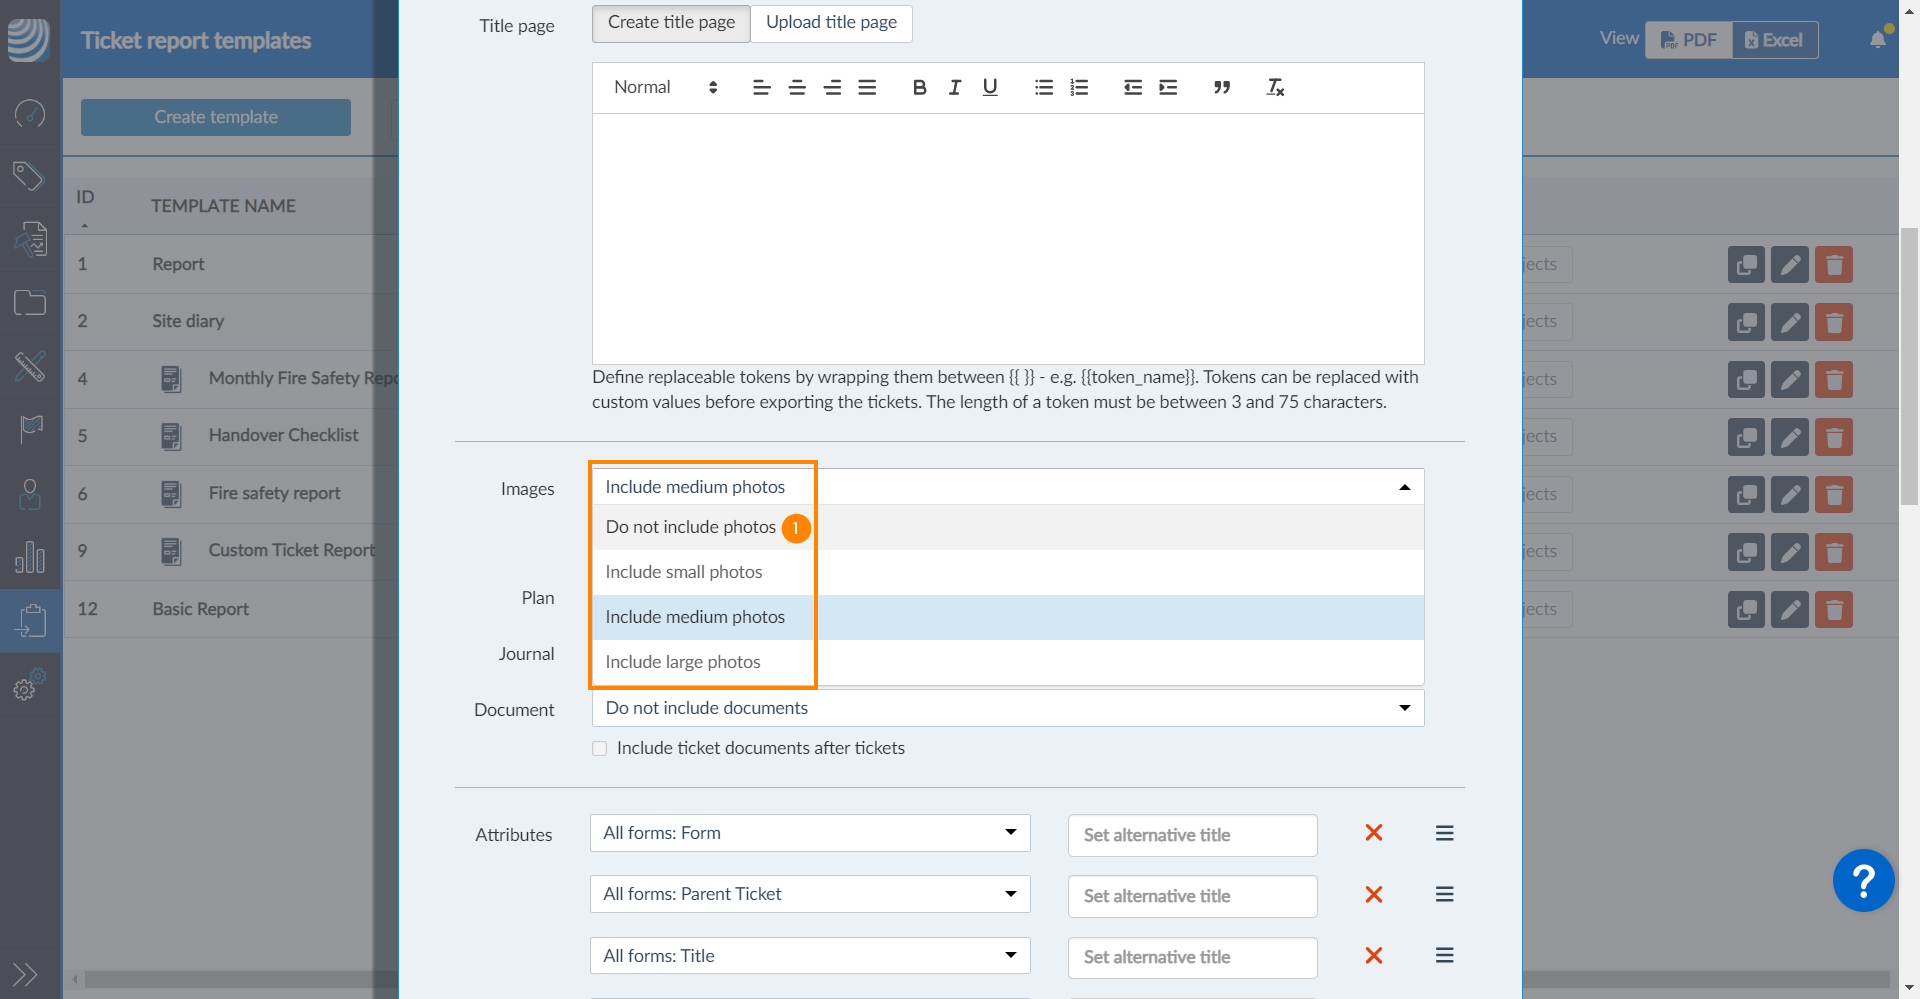
Task: Switch to Upload title page
Action: tap(831, 23)
